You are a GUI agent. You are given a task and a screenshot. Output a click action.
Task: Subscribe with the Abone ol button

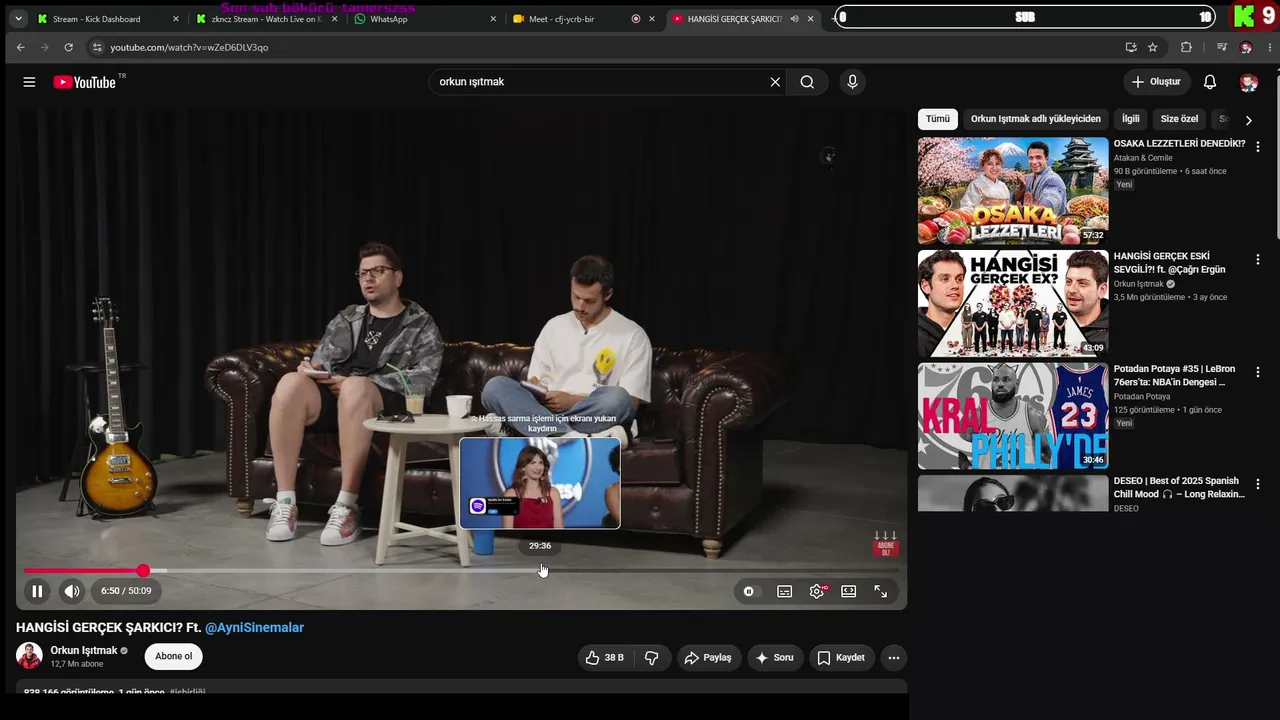(x=173, y=657)
